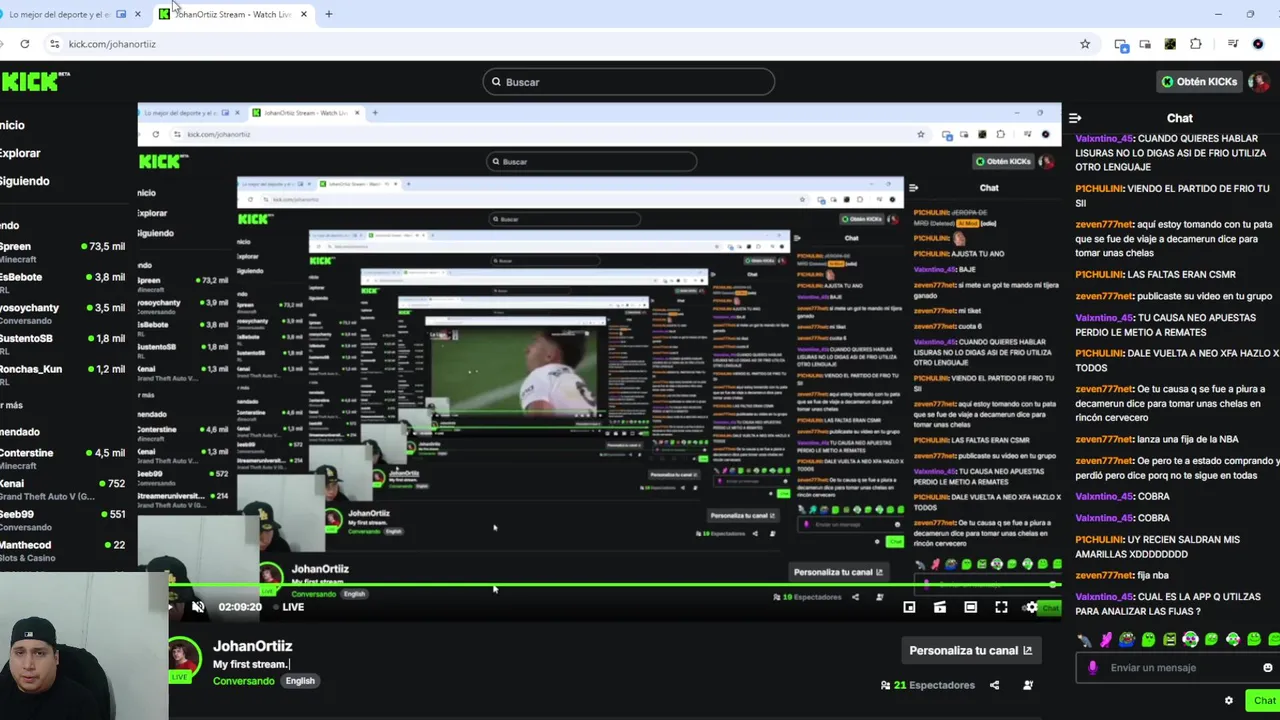This screenshot has height=720, width=1280.
Task: Click username zeven777net on 'fija nba' message
Action: pyautogui.click(x=1104, y=575)
